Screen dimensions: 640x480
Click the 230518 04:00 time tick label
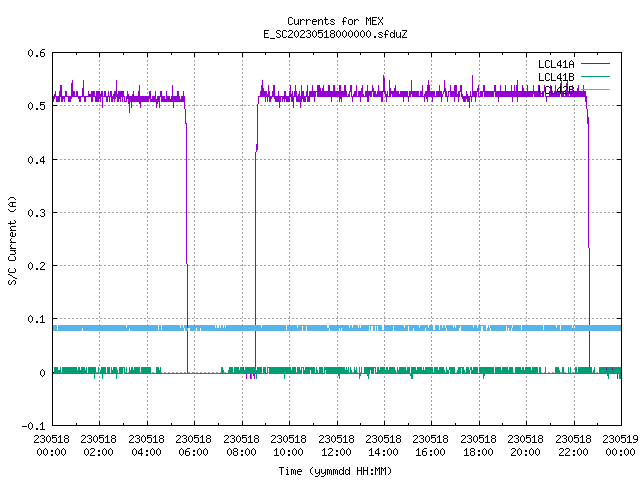pos(146,446)
